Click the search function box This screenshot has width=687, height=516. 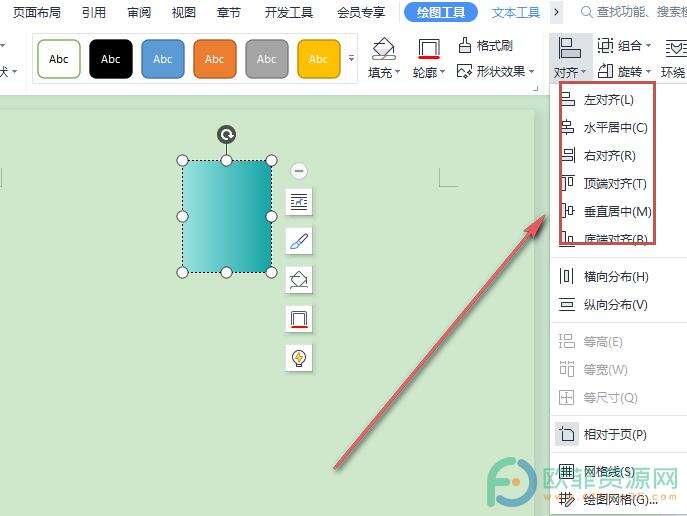(x=634, y=12)
